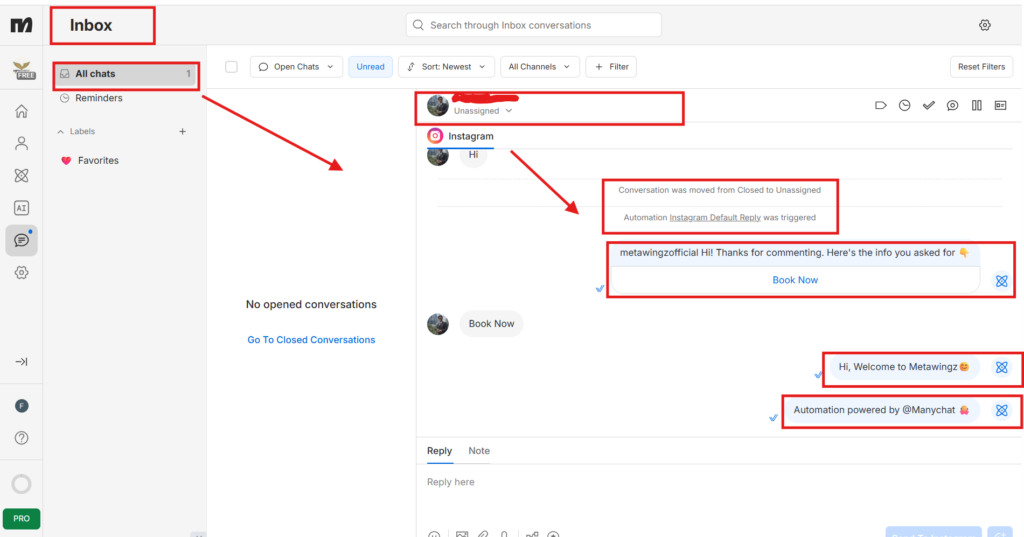Open the Favorites label
Screen dimensions: 1024x537
(x=98, y=161)
